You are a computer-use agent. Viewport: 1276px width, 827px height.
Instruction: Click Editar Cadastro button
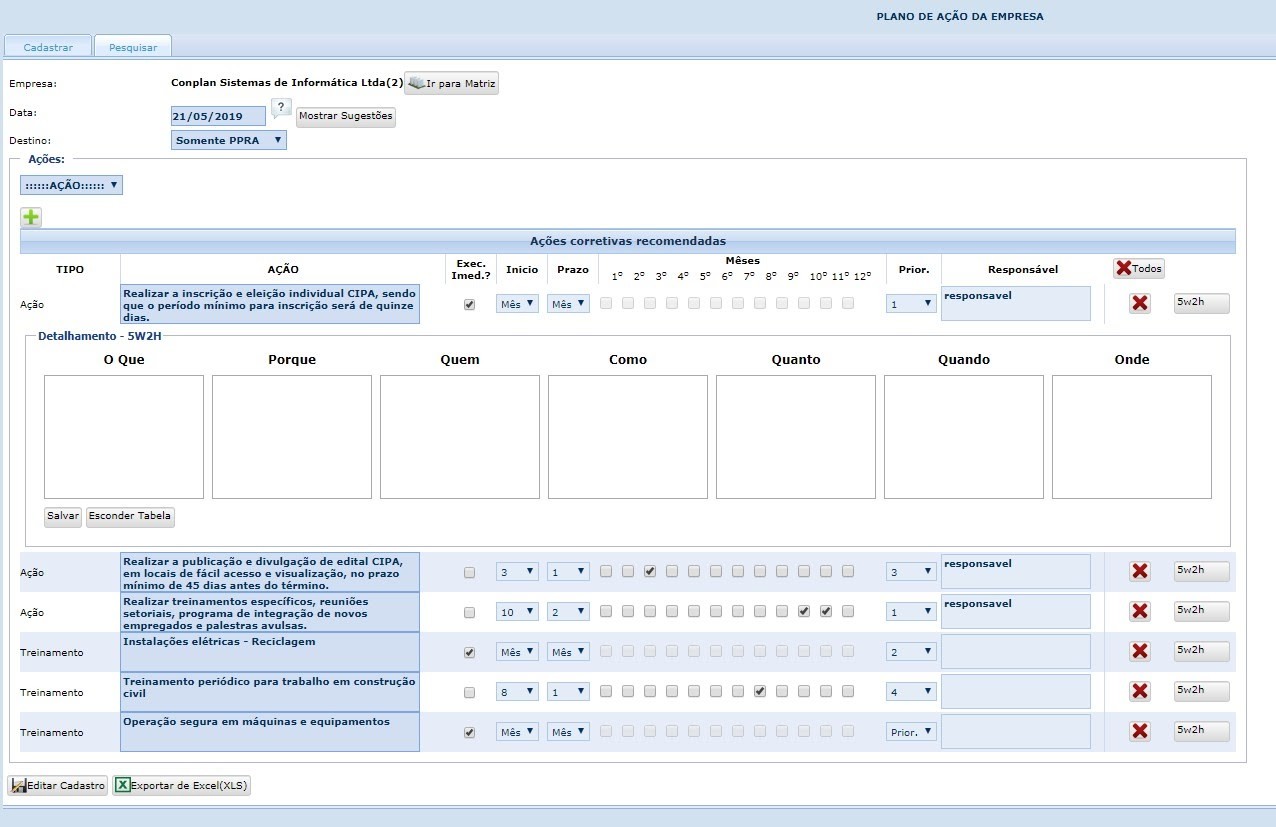[x=58, y=786]
